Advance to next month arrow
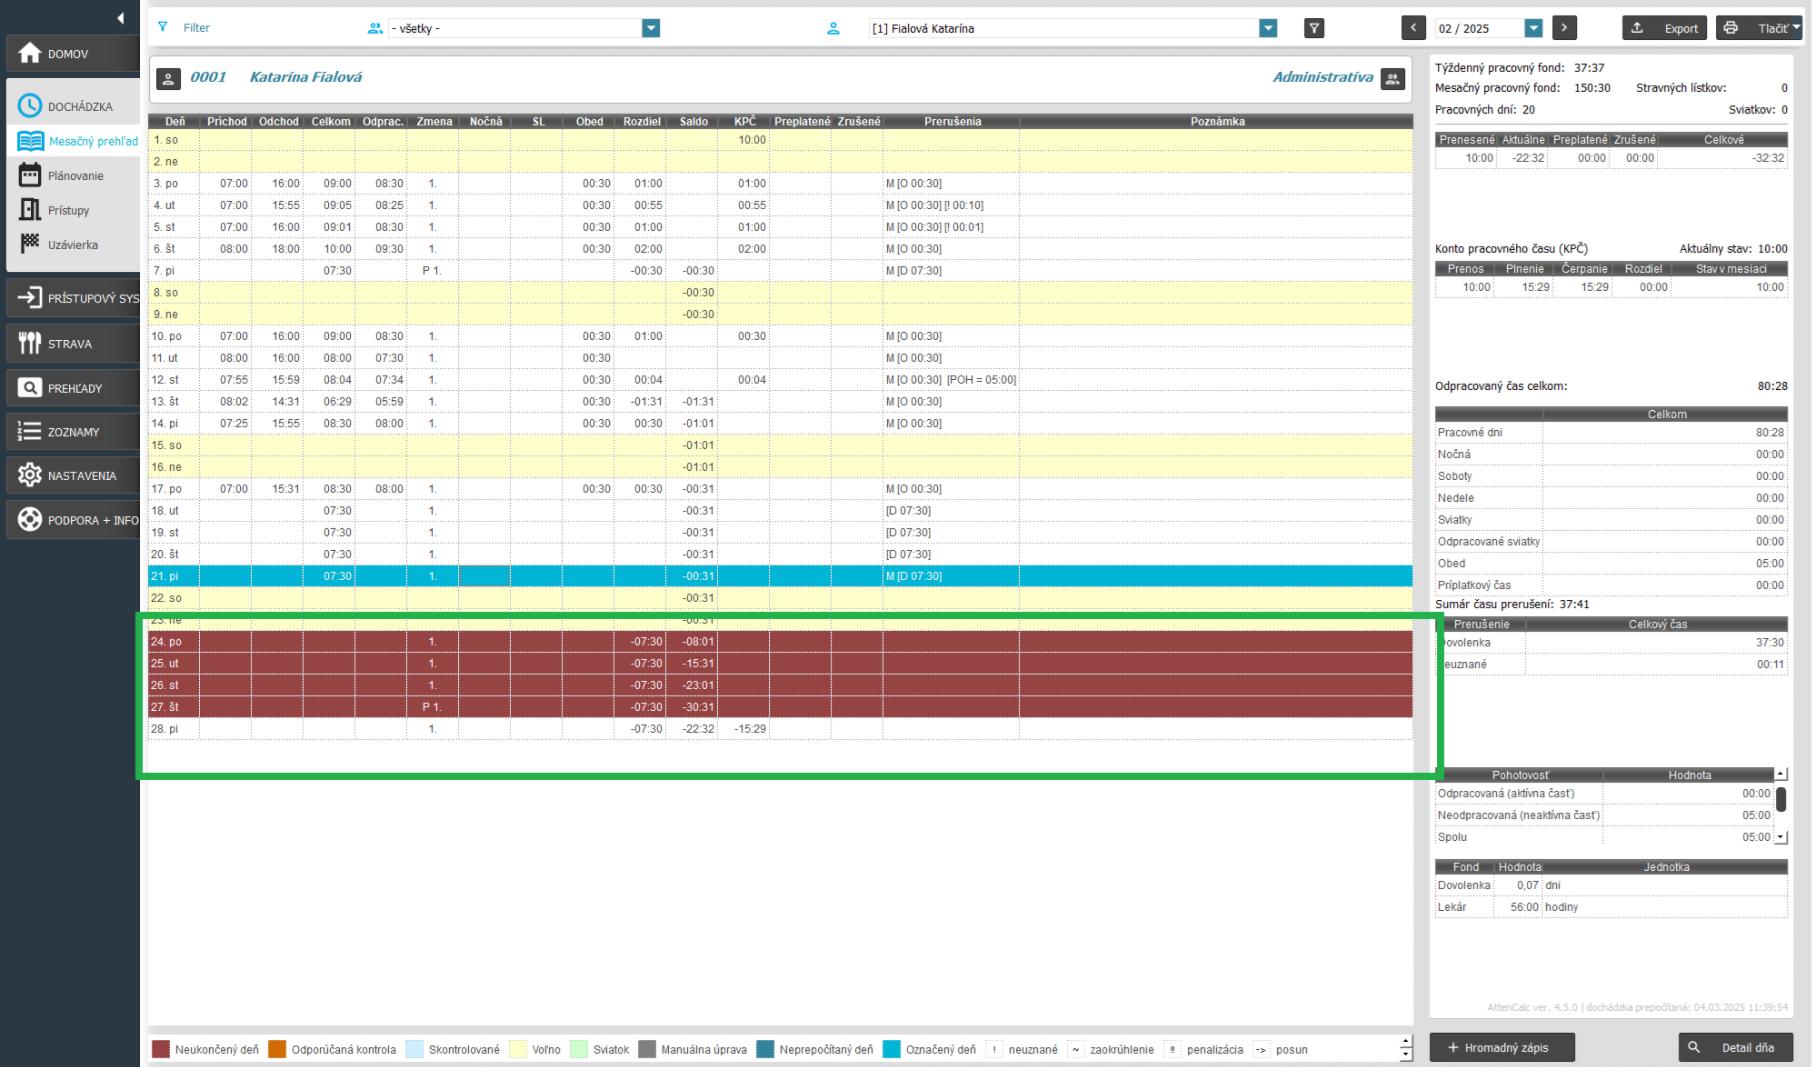The height and width of the screenshot is (1067, 1813). [x=1565, y=29]
